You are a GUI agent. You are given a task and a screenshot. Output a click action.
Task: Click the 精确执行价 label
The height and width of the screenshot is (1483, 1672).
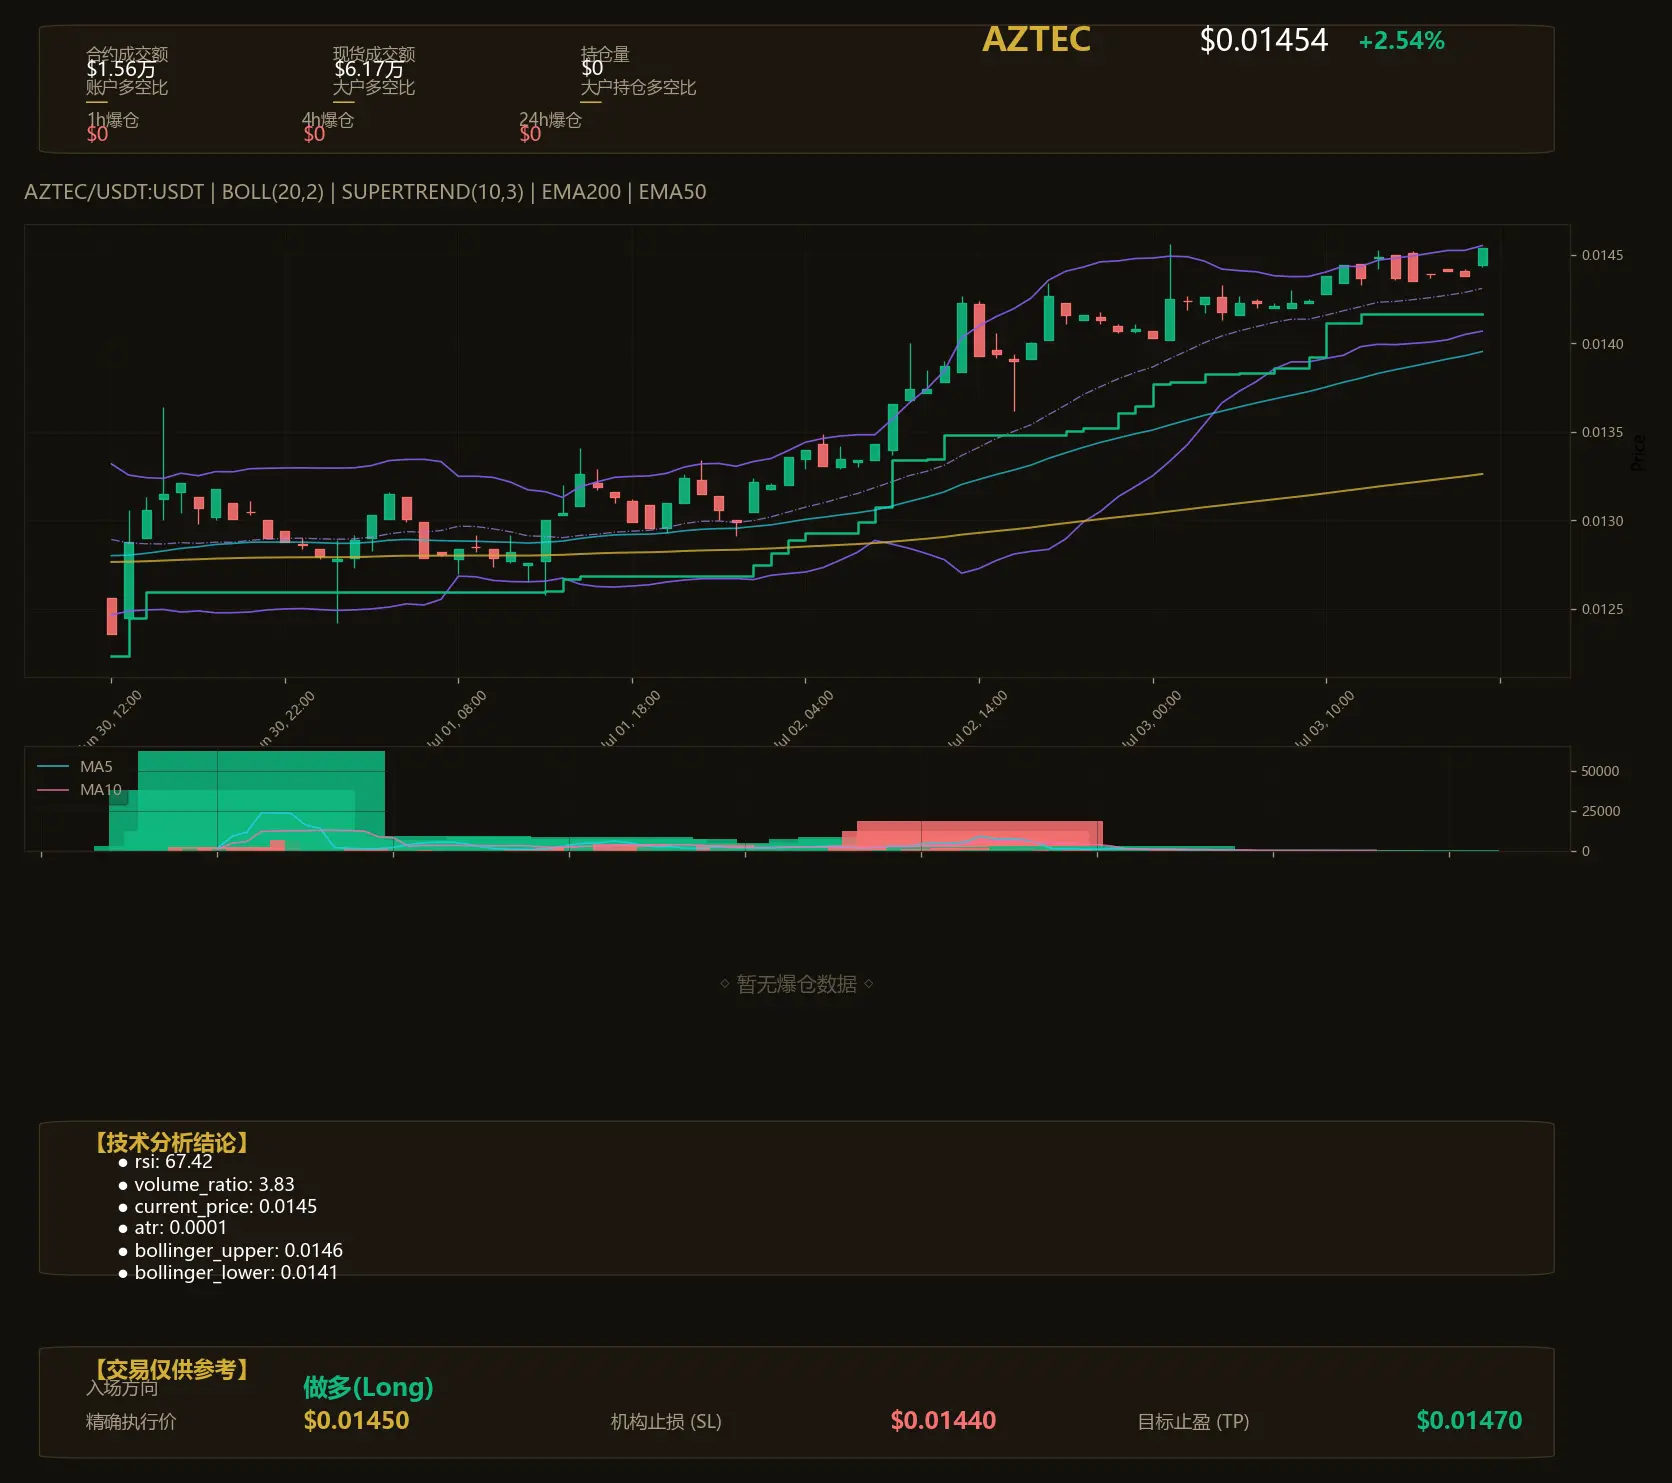tap(131, 1422)
